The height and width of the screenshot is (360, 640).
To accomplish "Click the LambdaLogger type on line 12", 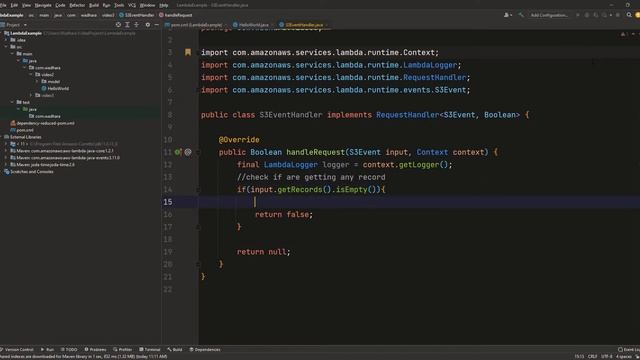I will [291, 165].
